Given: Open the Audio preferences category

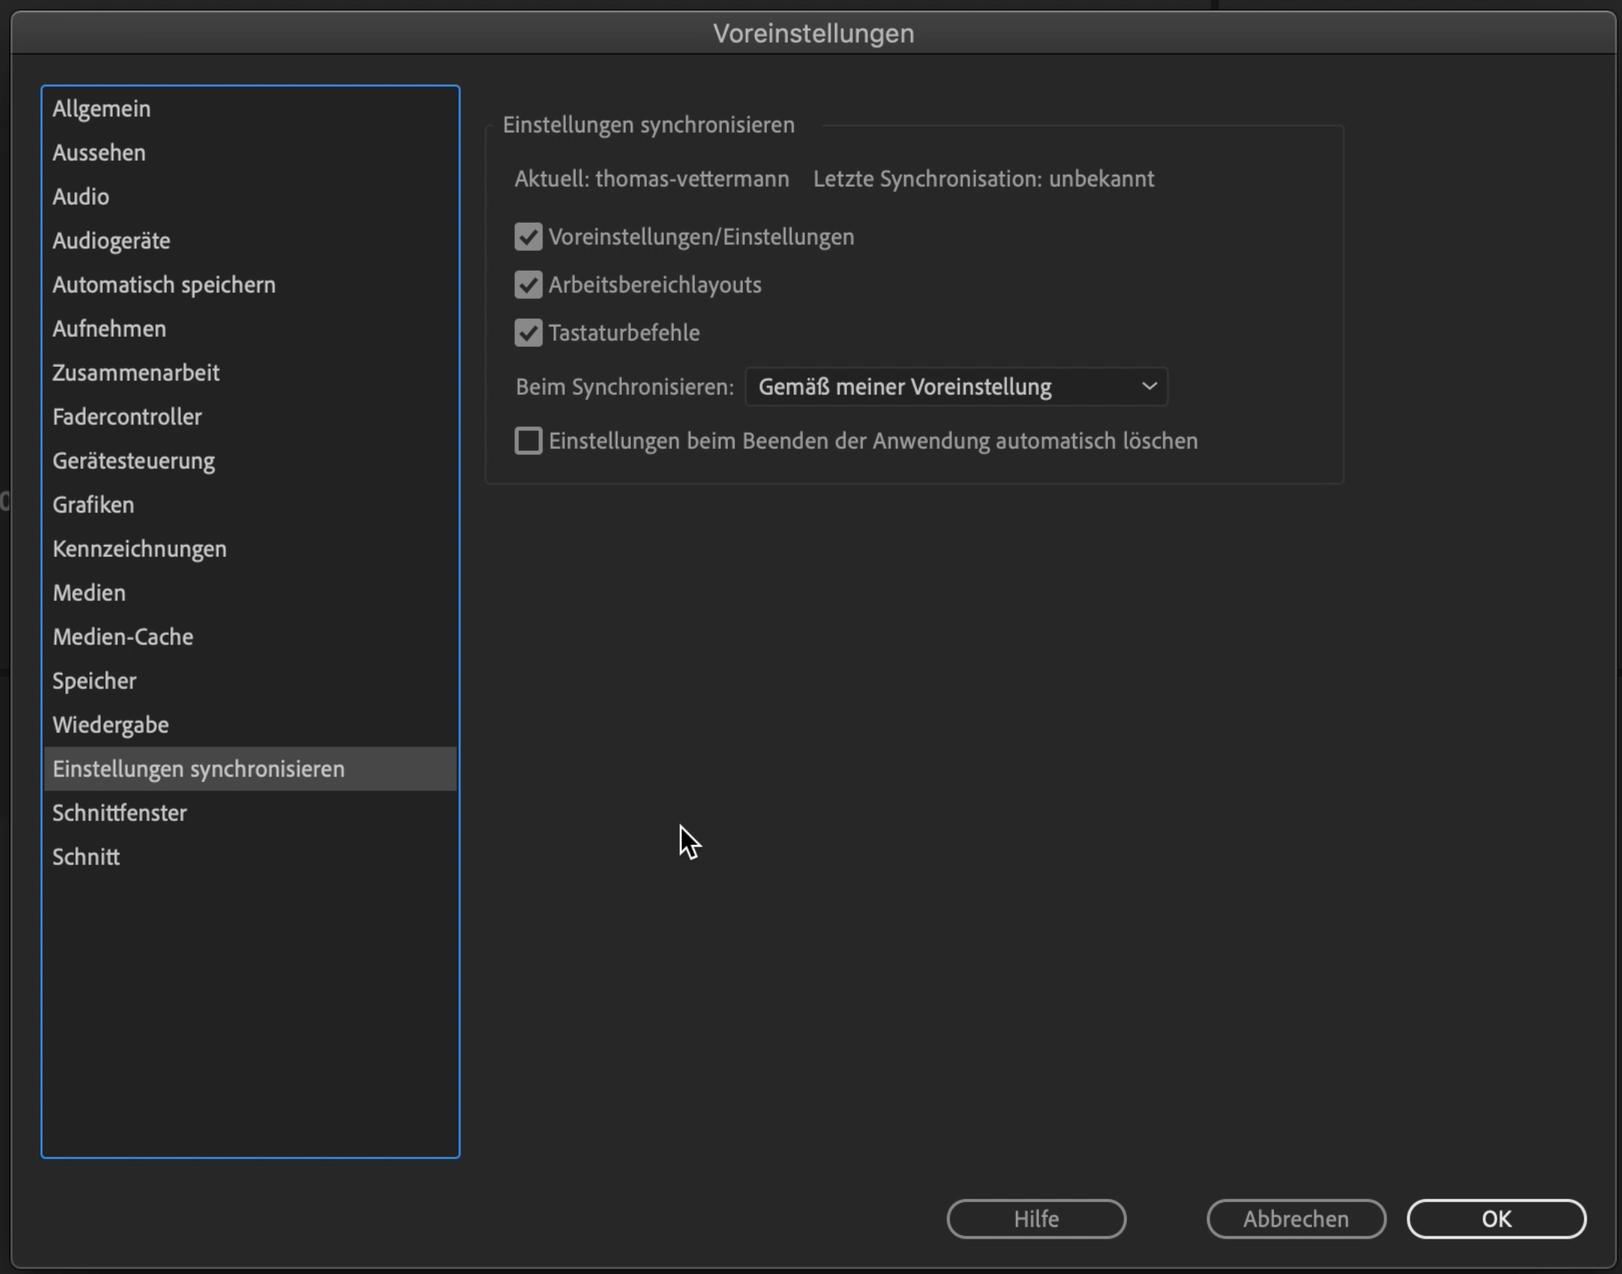Looking at the screenshot, I should [81, 197].
